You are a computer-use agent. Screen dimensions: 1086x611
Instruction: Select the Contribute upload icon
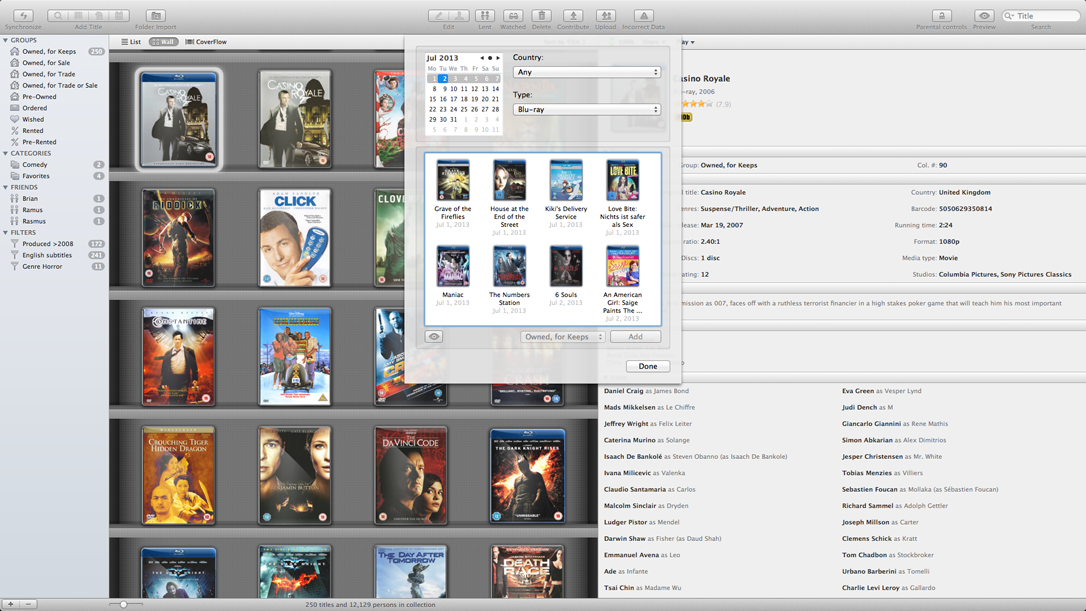coord(573,15)
